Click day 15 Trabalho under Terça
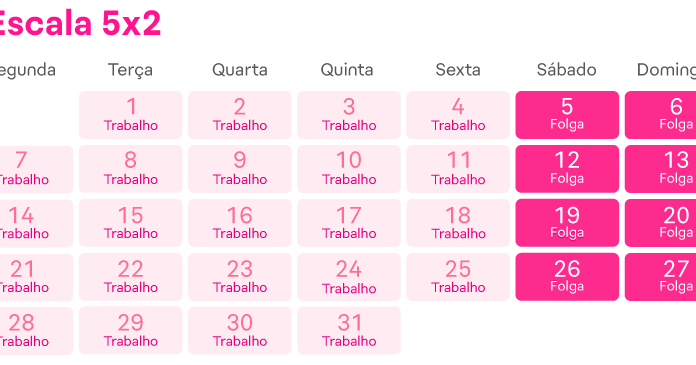 click(130, 223)
